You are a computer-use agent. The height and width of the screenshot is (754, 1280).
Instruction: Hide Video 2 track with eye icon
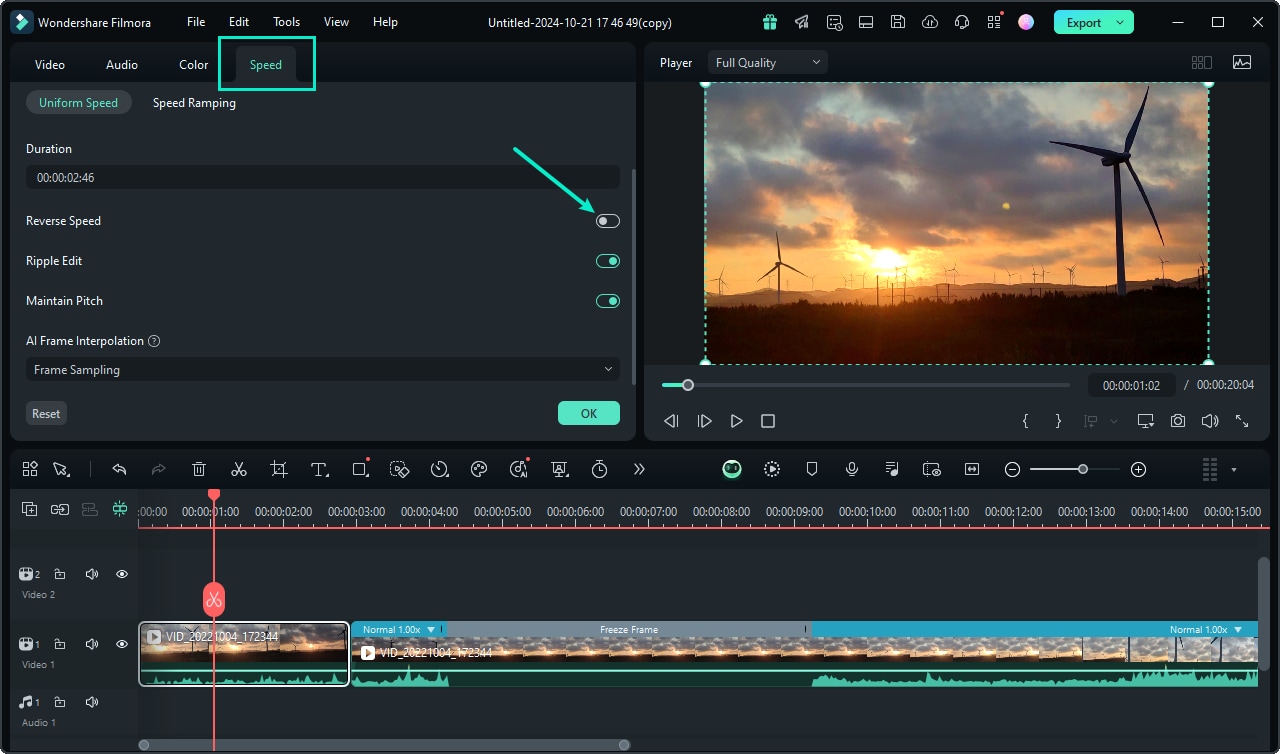122,574
